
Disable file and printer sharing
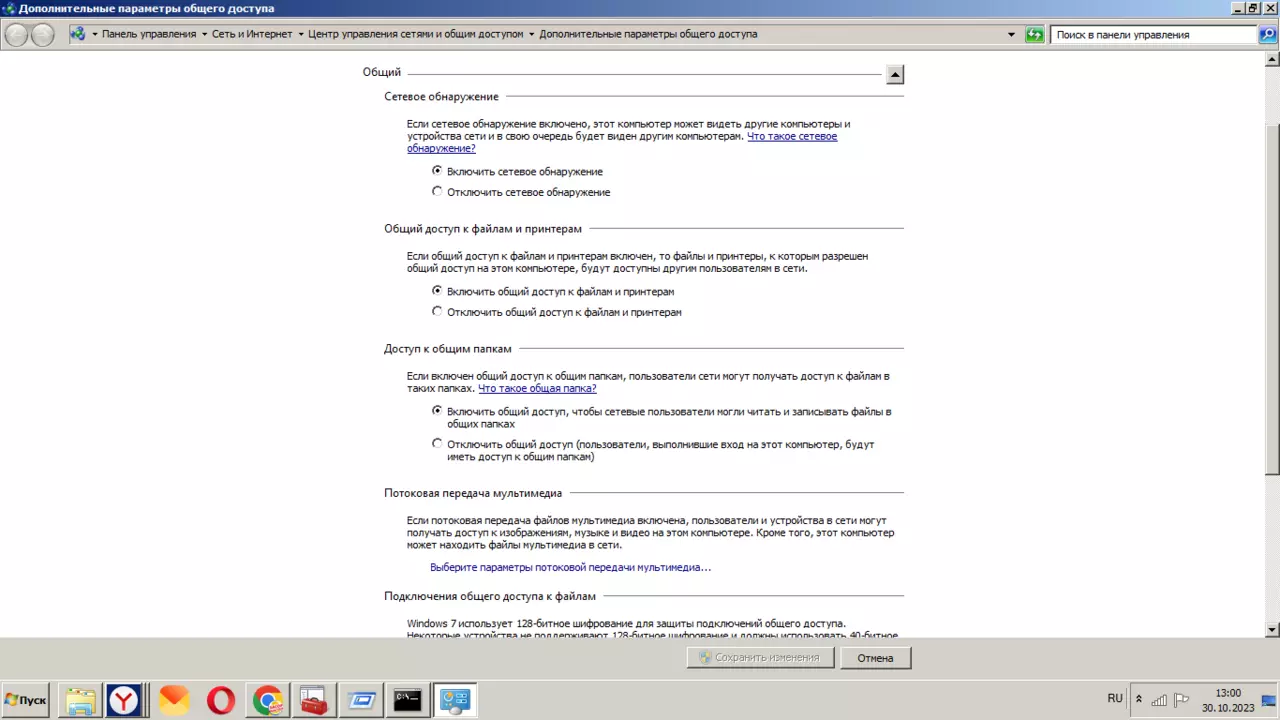(437, 311)
